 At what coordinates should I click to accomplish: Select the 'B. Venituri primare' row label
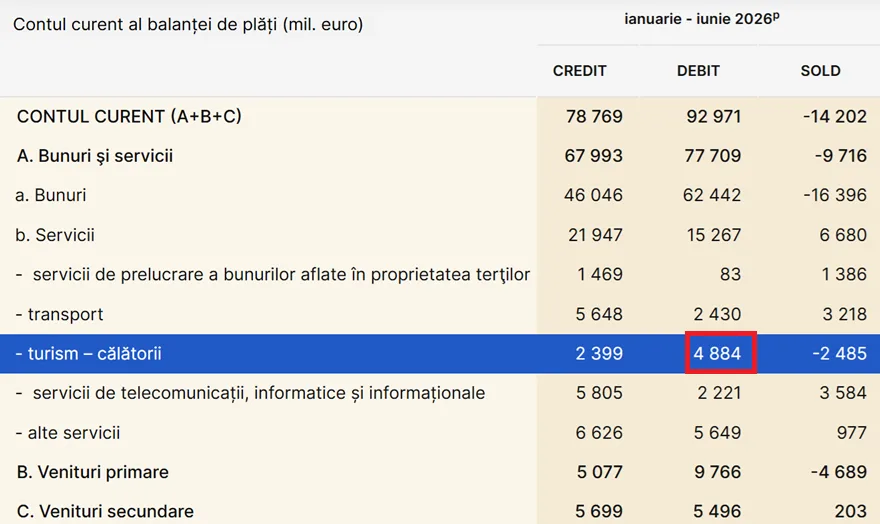pyautogui.click(x=93, y=472)
